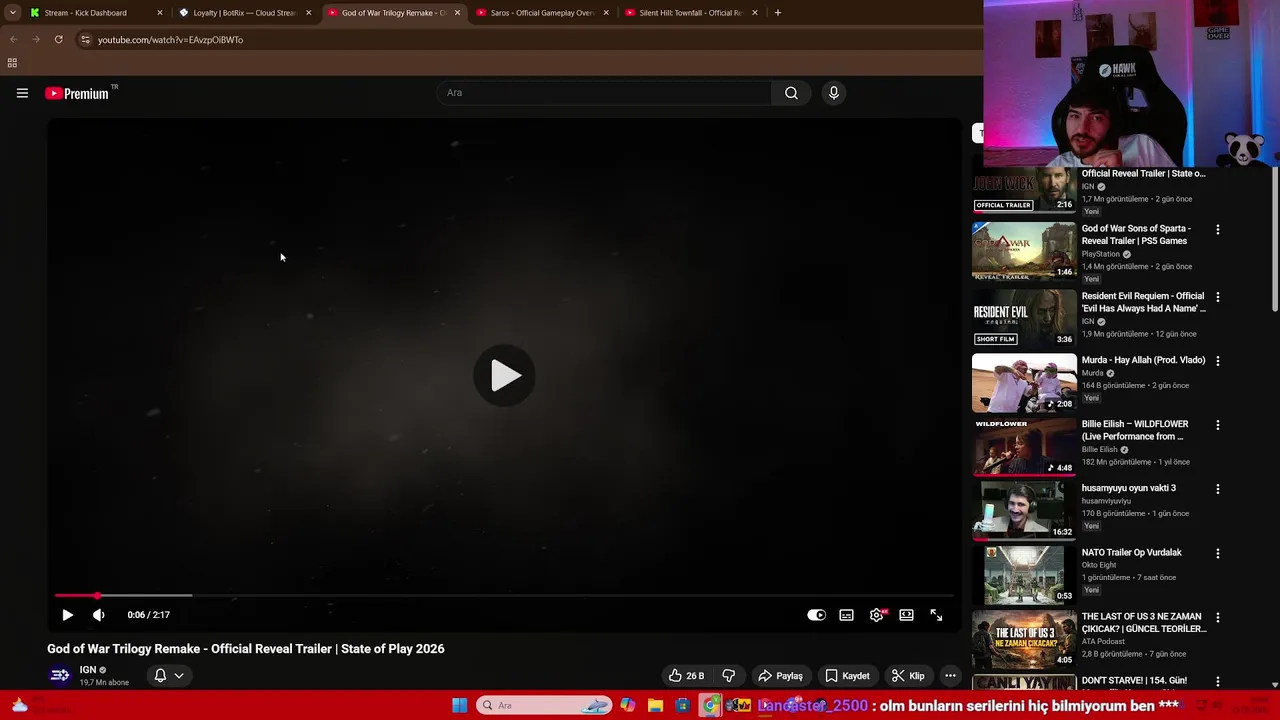
Task: Save video with Kaydet button
Action: coord(847,676)
